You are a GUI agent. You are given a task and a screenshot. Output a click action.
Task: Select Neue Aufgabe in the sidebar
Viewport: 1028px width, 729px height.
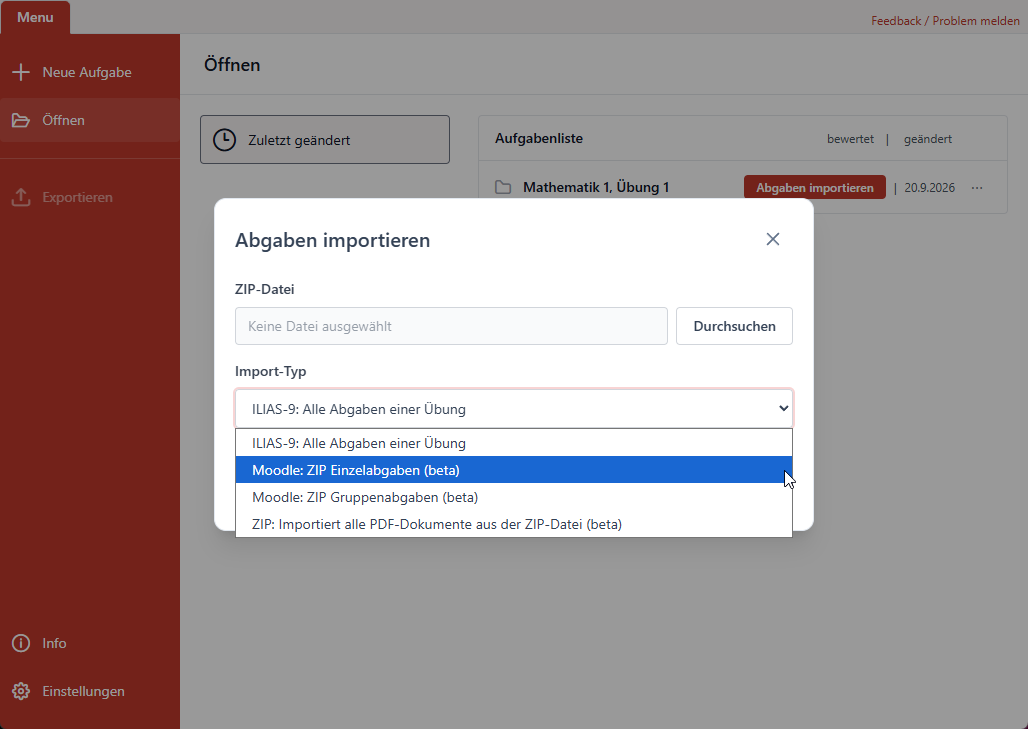click(x=90, y=72)
